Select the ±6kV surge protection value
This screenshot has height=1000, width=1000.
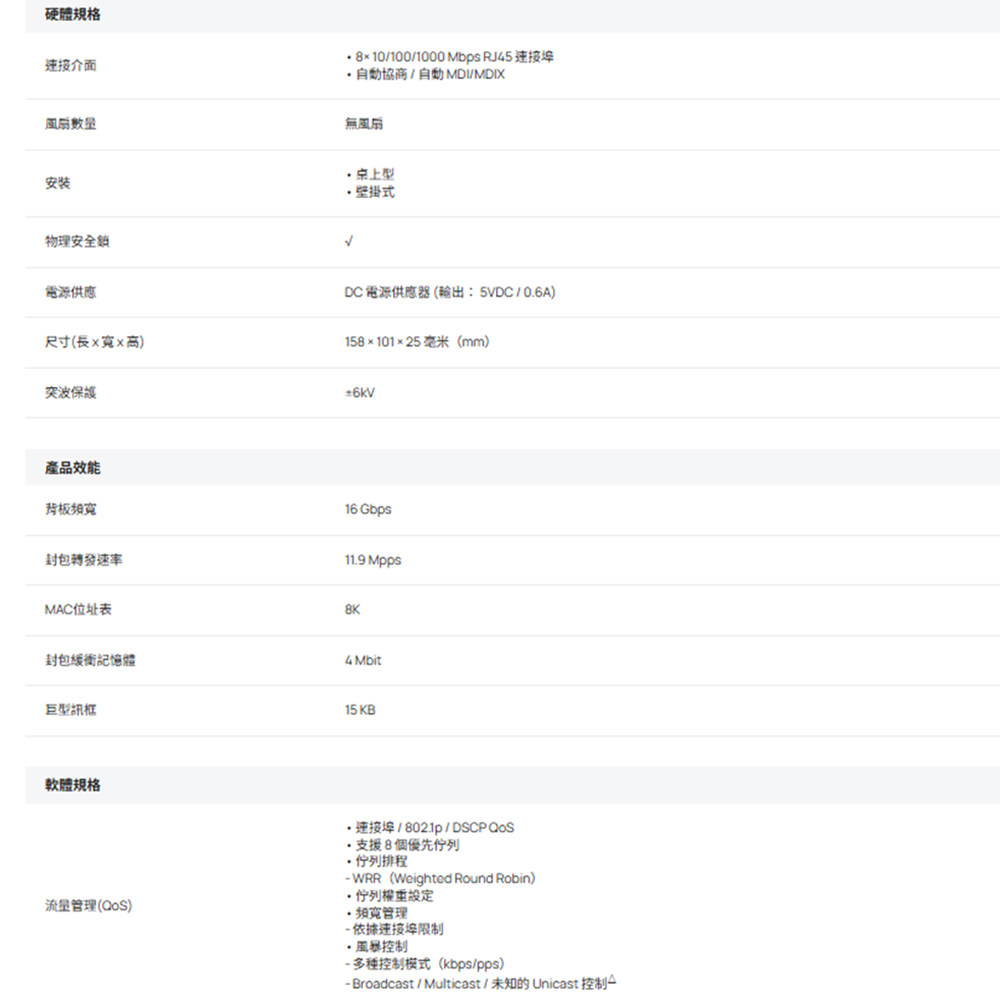pos(360,393)
